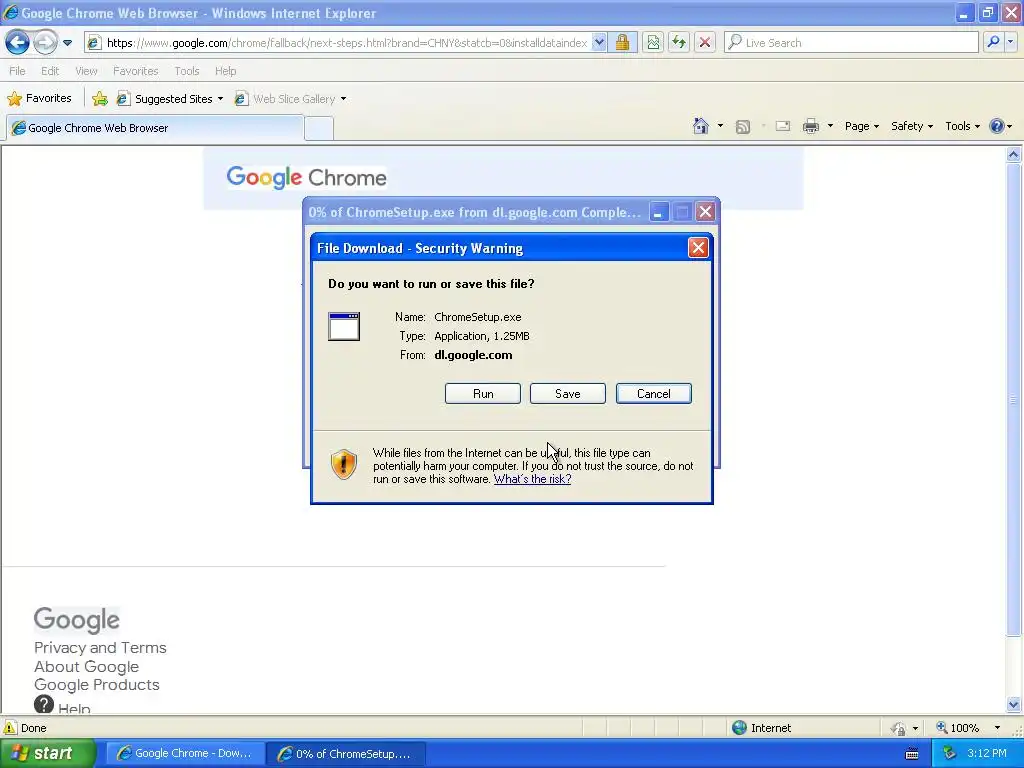Viewport: 1024px width, 768px height.
Task: Click the Internet zone globe icon
Action: point(739,728)
